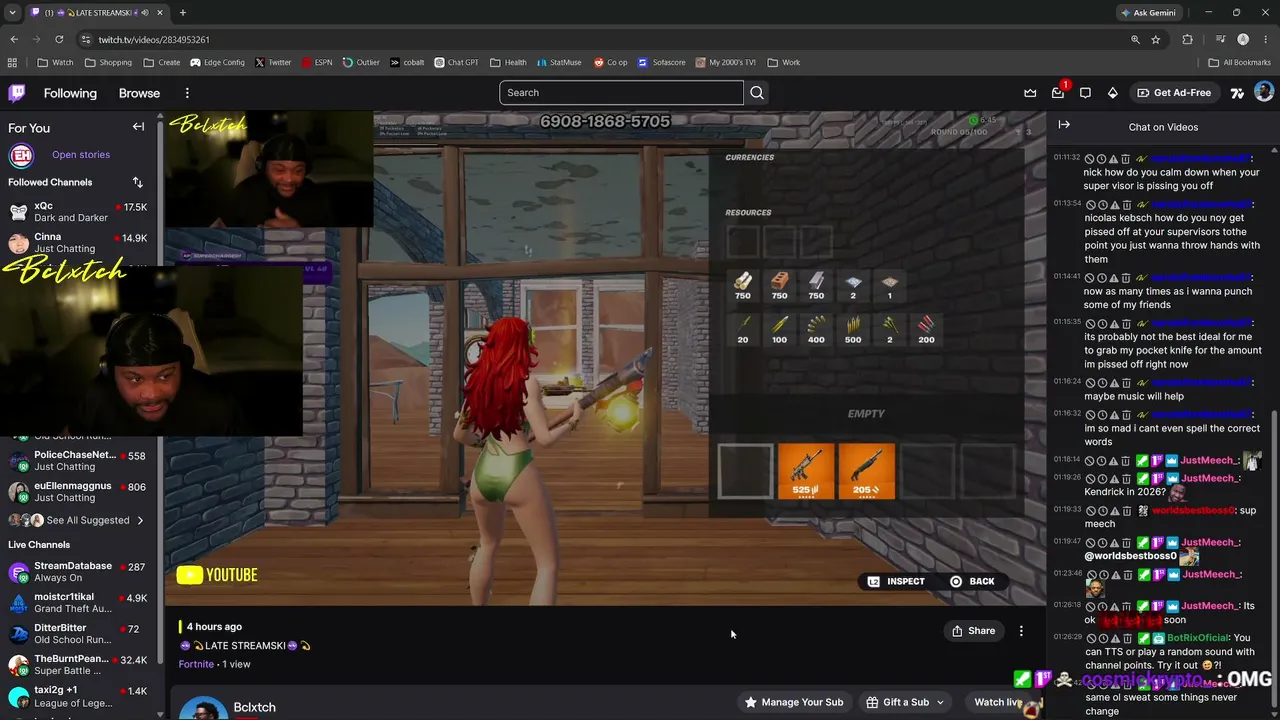Open the Chat GPT bookmark
Viewport: 1280px width, 720px height.
[x=455, y=62]
